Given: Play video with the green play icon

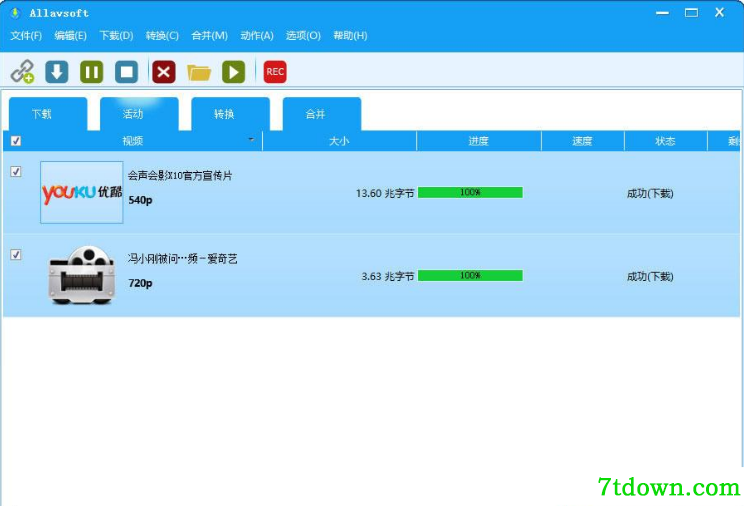Looking at the screenshot, I should click(x=233, y=72).
